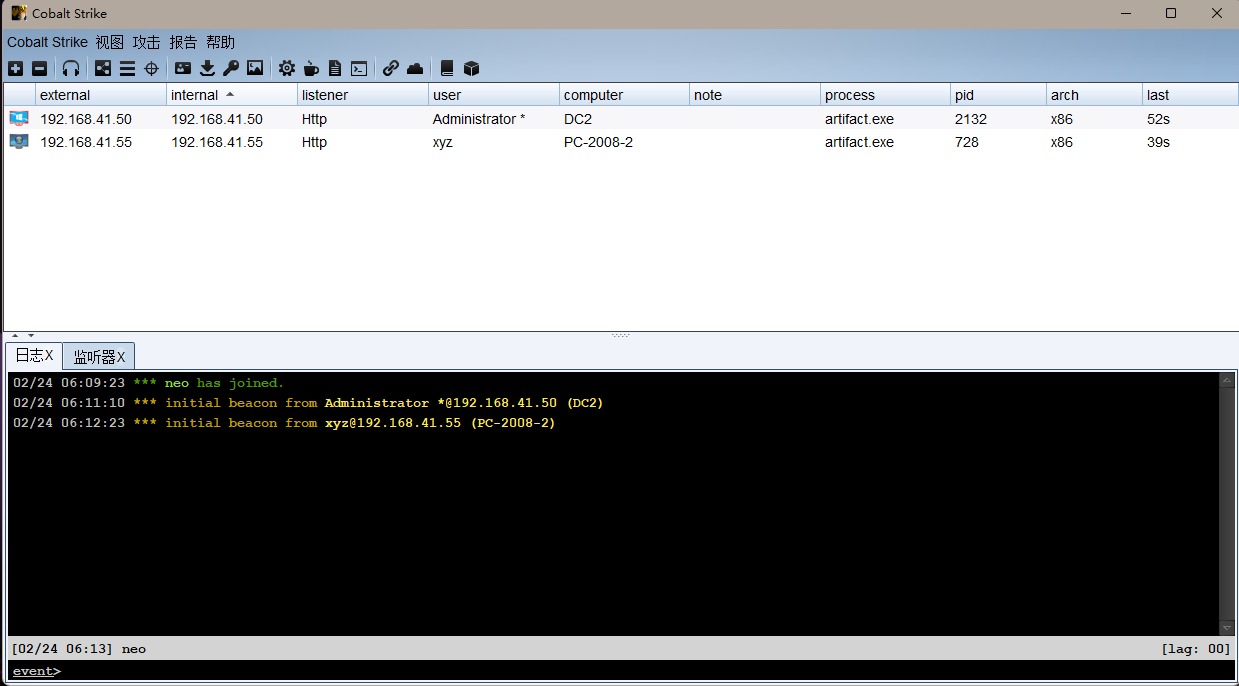
Task: Select the PC-2008-2 computer cell
Action: pyautogui.click(x=625, y=142)
